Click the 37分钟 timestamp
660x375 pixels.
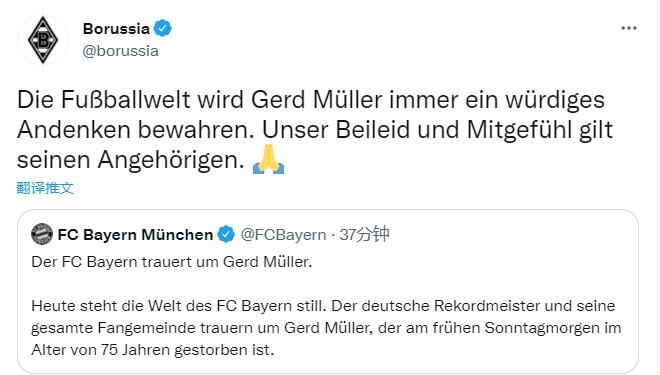365,234
